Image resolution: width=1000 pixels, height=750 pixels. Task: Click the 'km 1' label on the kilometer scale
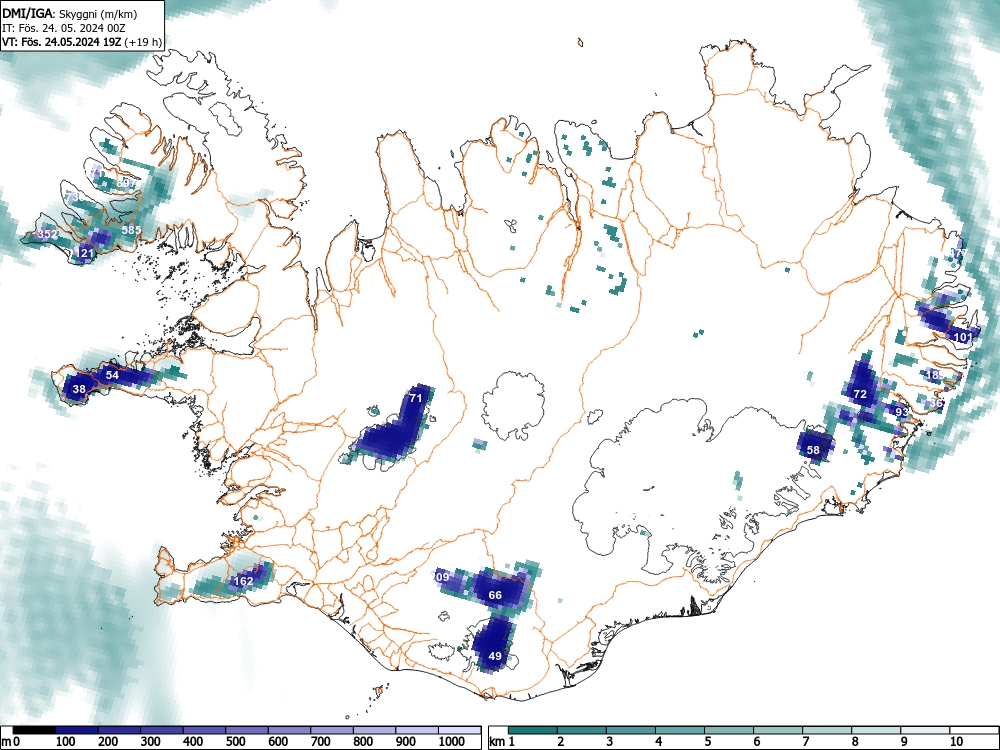tap(502, 742)
